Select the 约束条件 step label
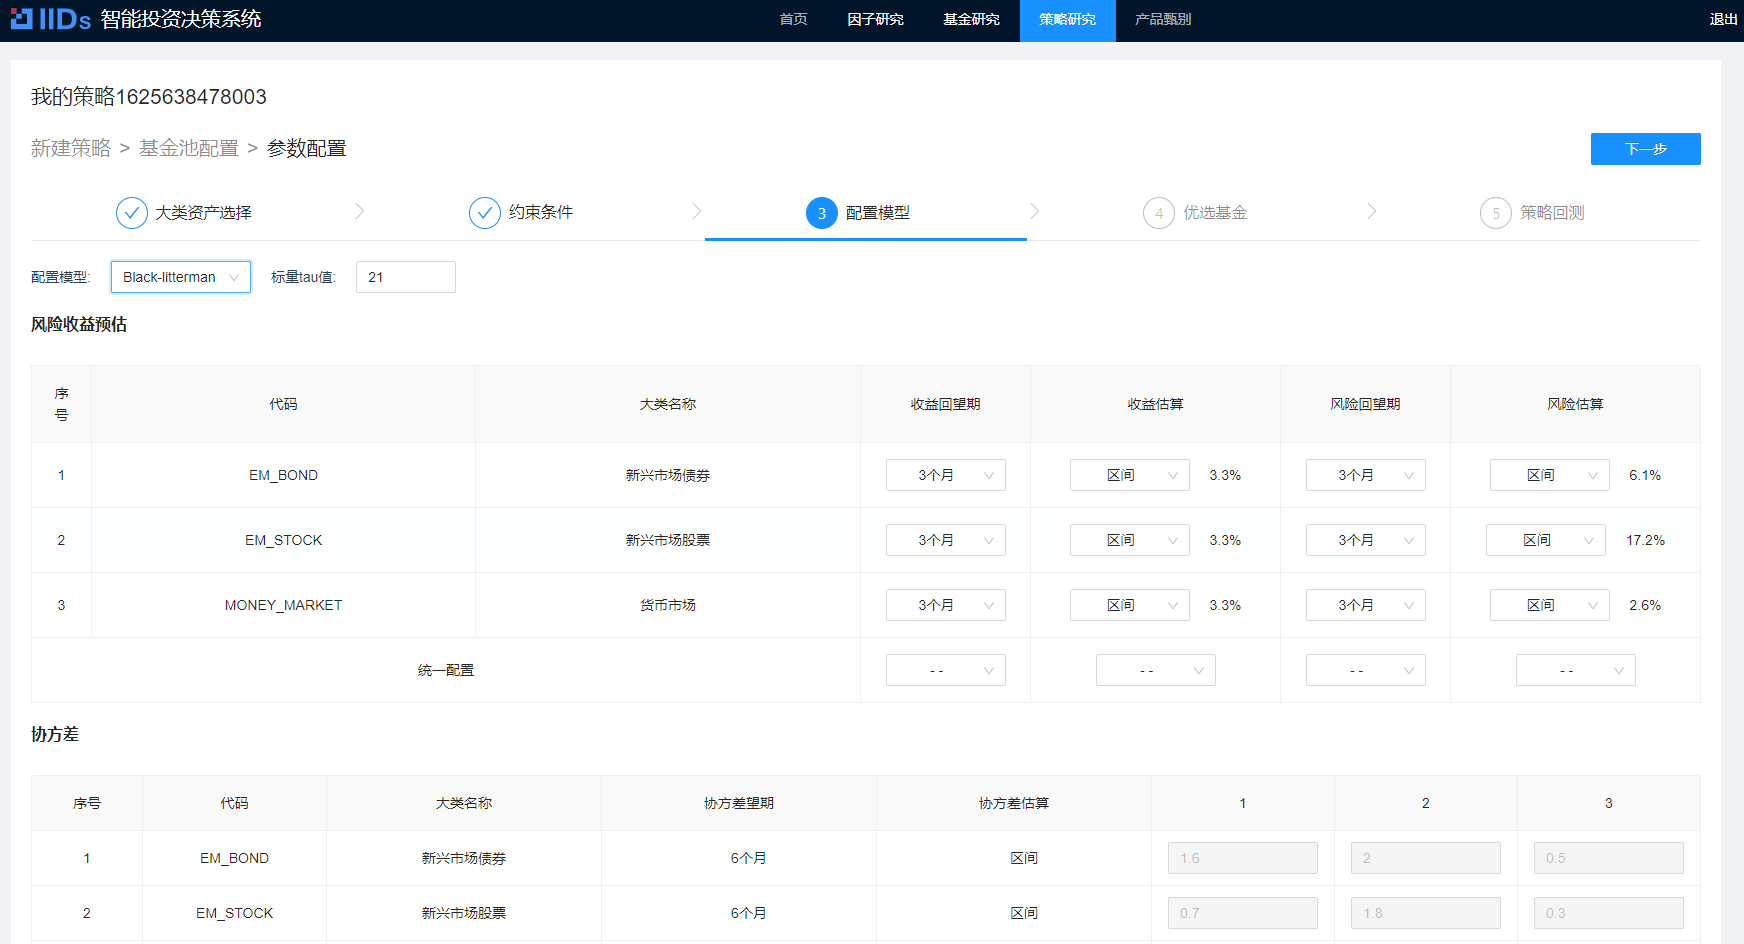Viewport: 1744px width, 944px height. 541,213
